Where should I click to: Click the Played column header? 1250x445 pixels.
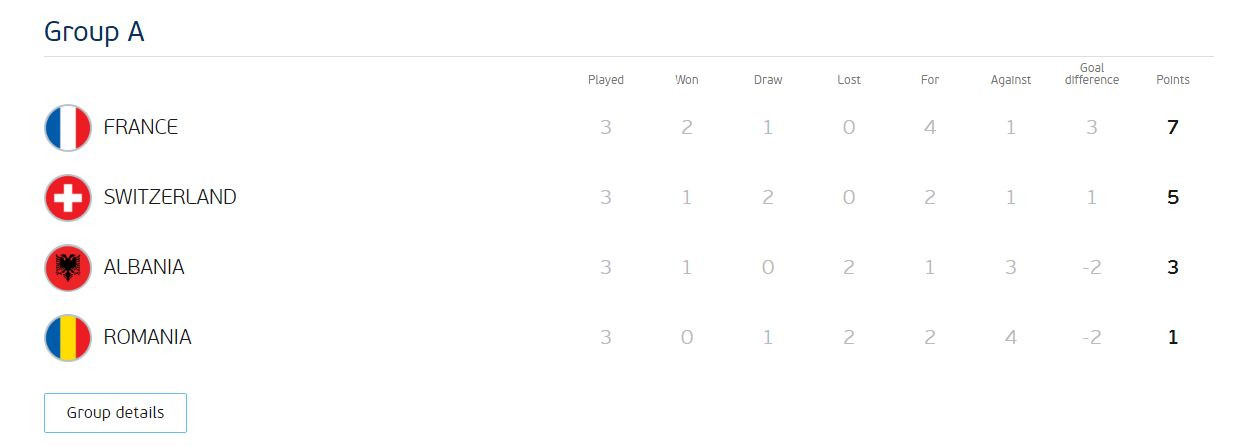tap(606, 80)
